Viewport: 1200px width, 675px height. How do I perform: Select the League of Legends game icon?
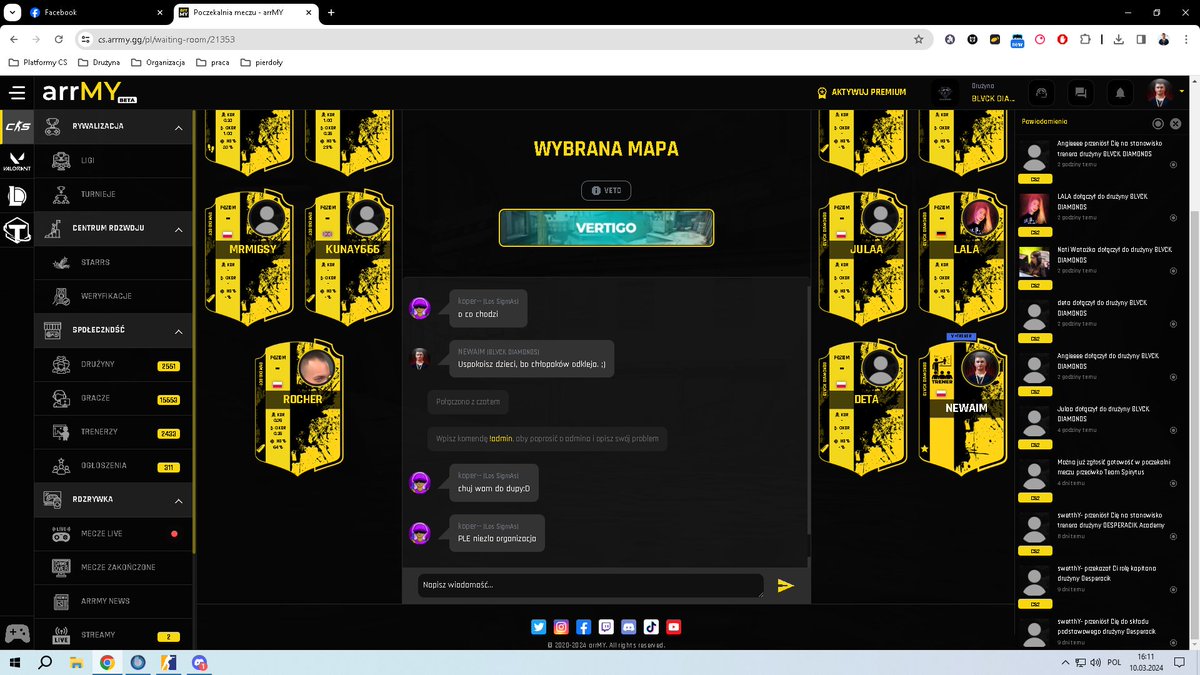[17, 195]
